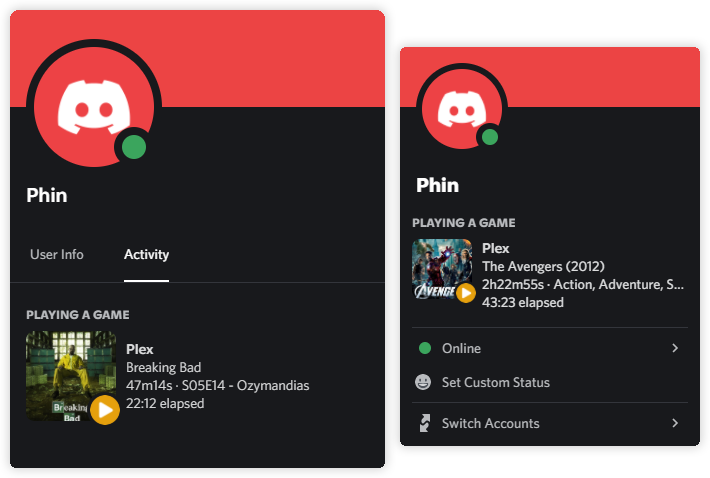710x478 pixels.
Task: Open Switch Accounts option
Action: (x=550, y=423)
